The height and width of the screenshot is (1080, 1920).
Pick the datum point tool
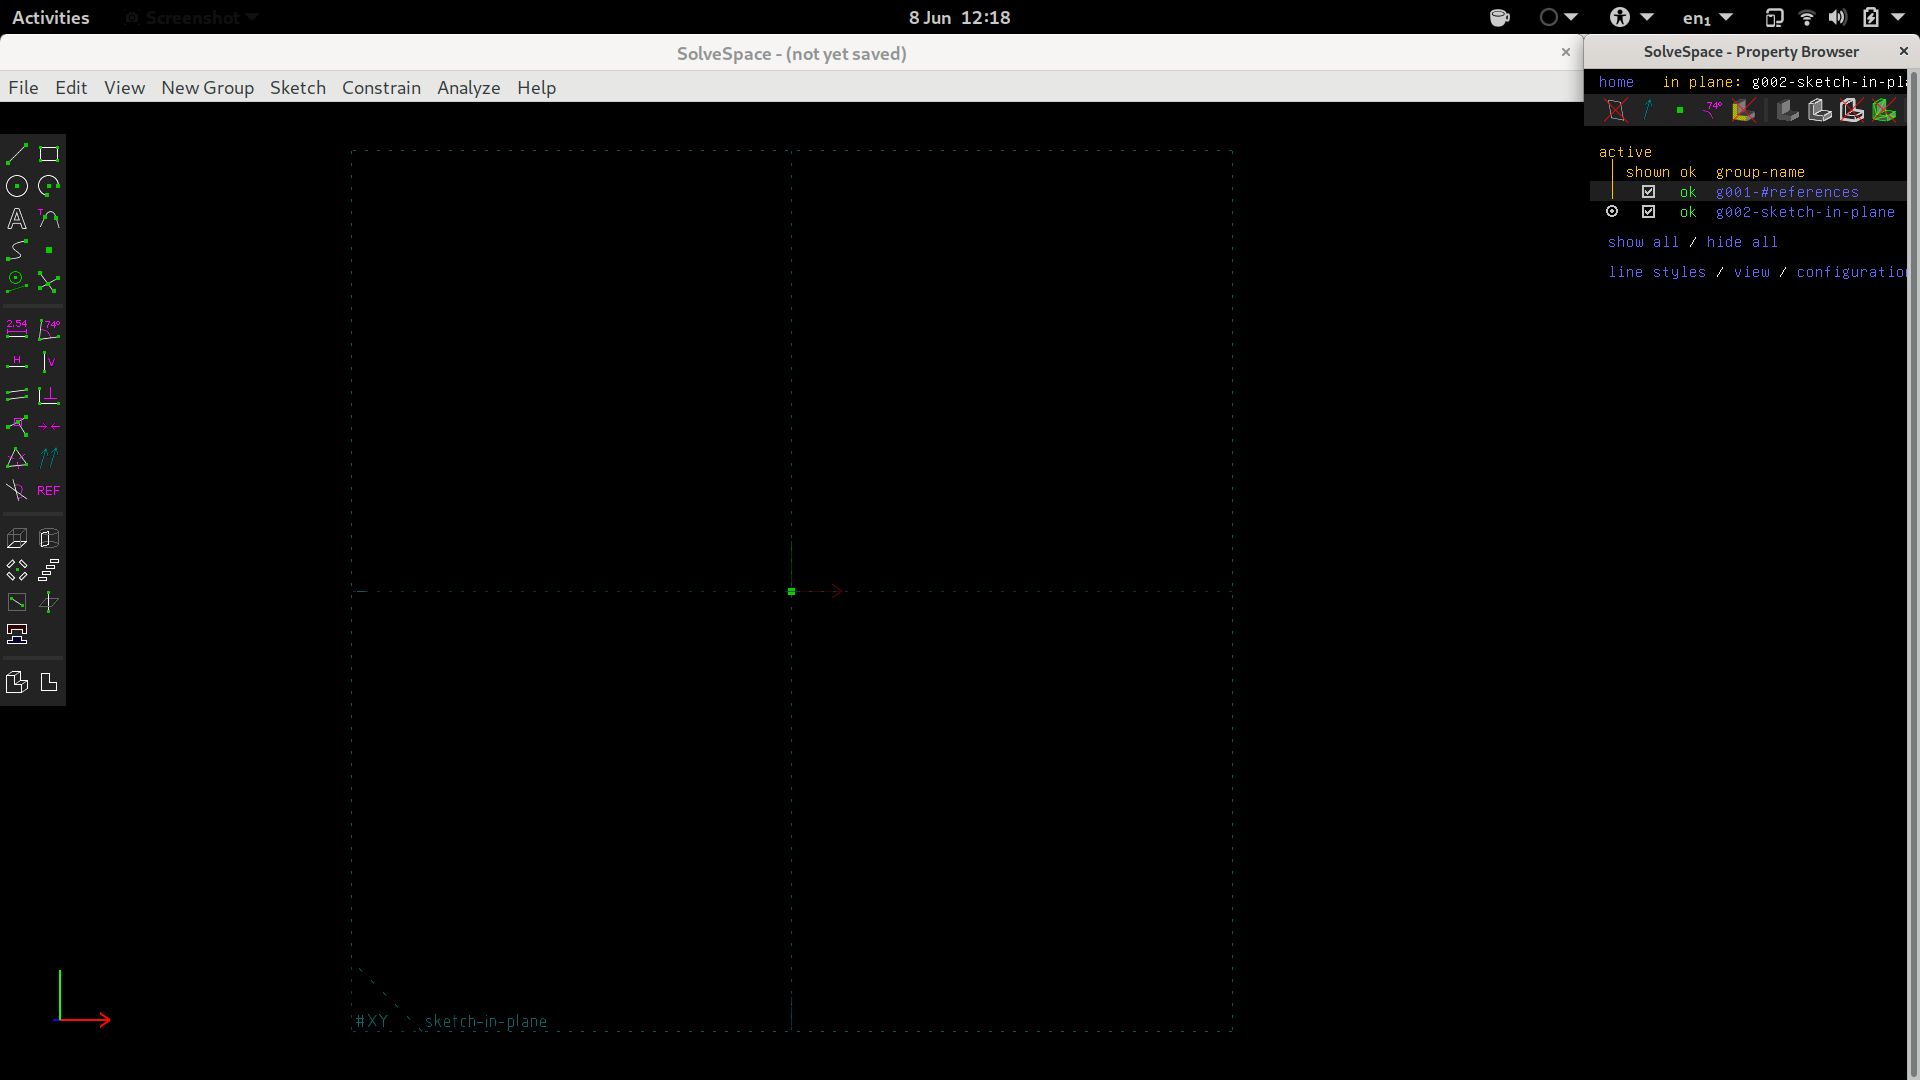(x=48, y=251)
